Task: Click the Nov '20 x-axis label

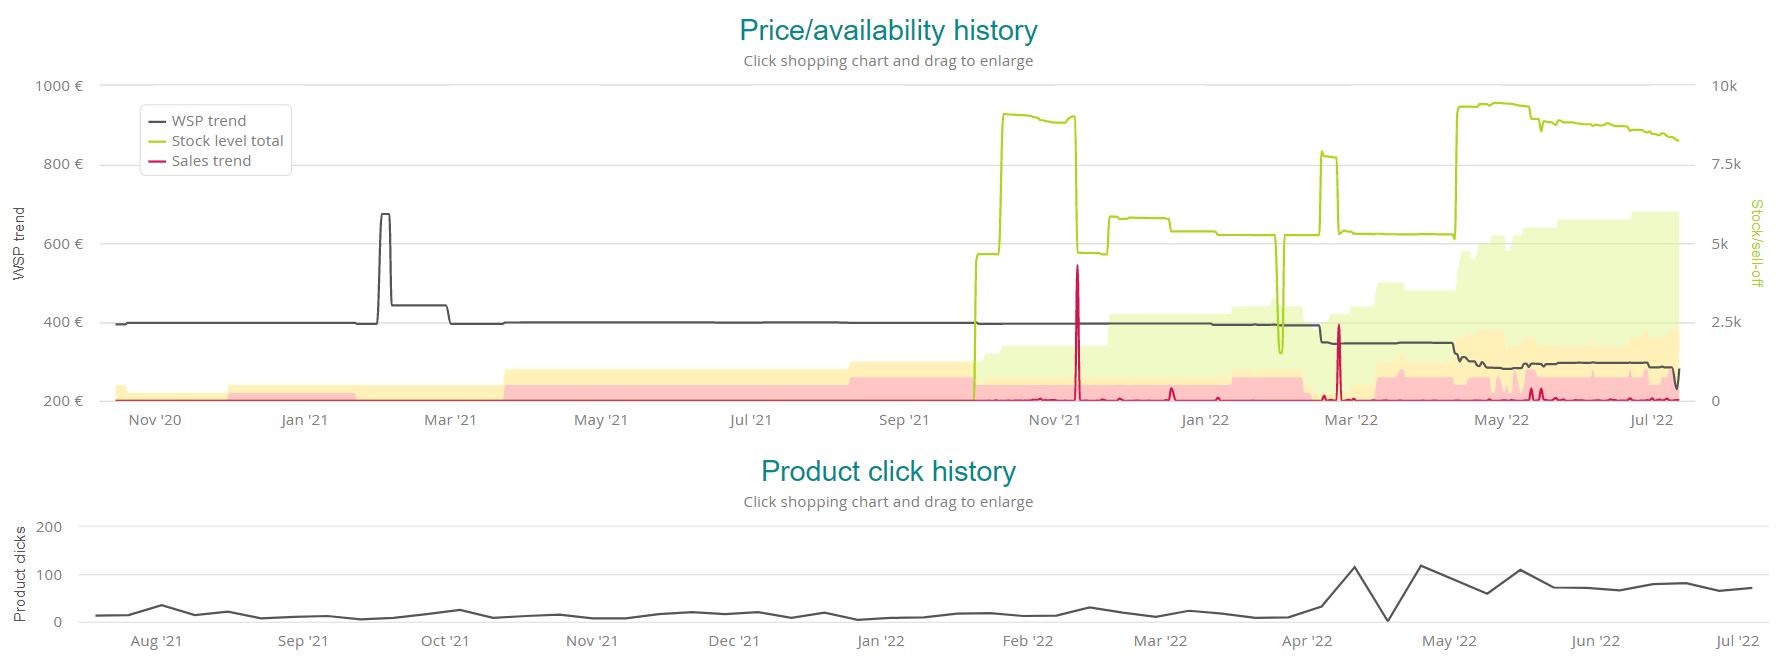Action: tap(155, 420)
